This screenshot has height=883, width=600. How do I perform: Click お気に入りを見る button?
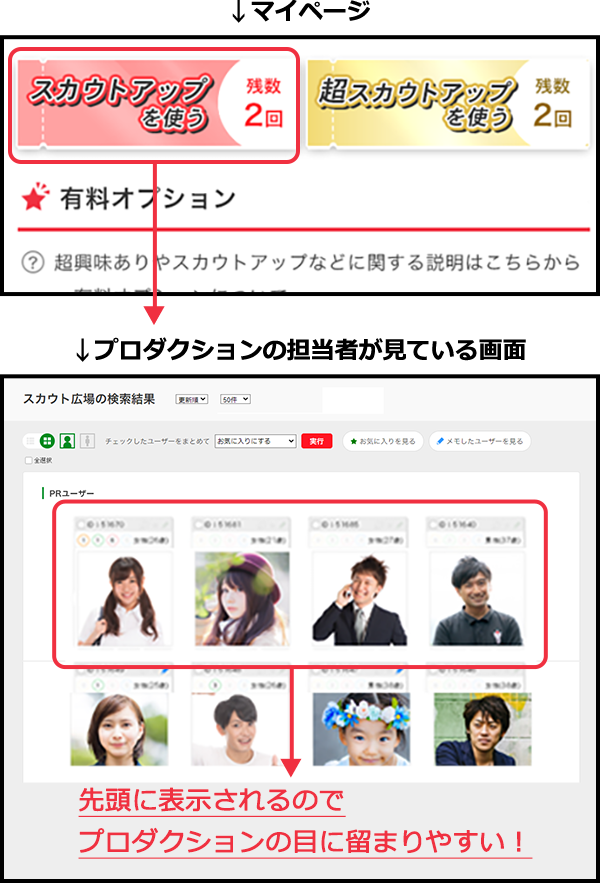[383, 441]
